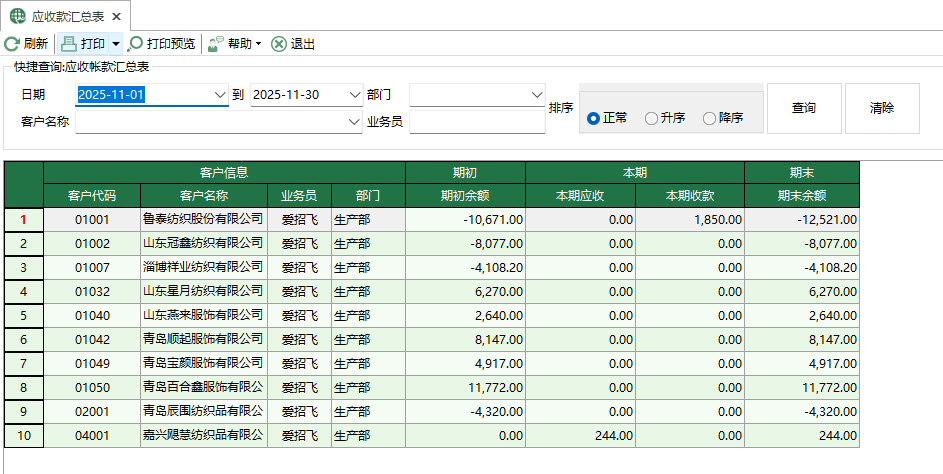943x474 pixels.
Task: Click the -12,521.00 ending balance cell
Action: [x=802, y=220]
